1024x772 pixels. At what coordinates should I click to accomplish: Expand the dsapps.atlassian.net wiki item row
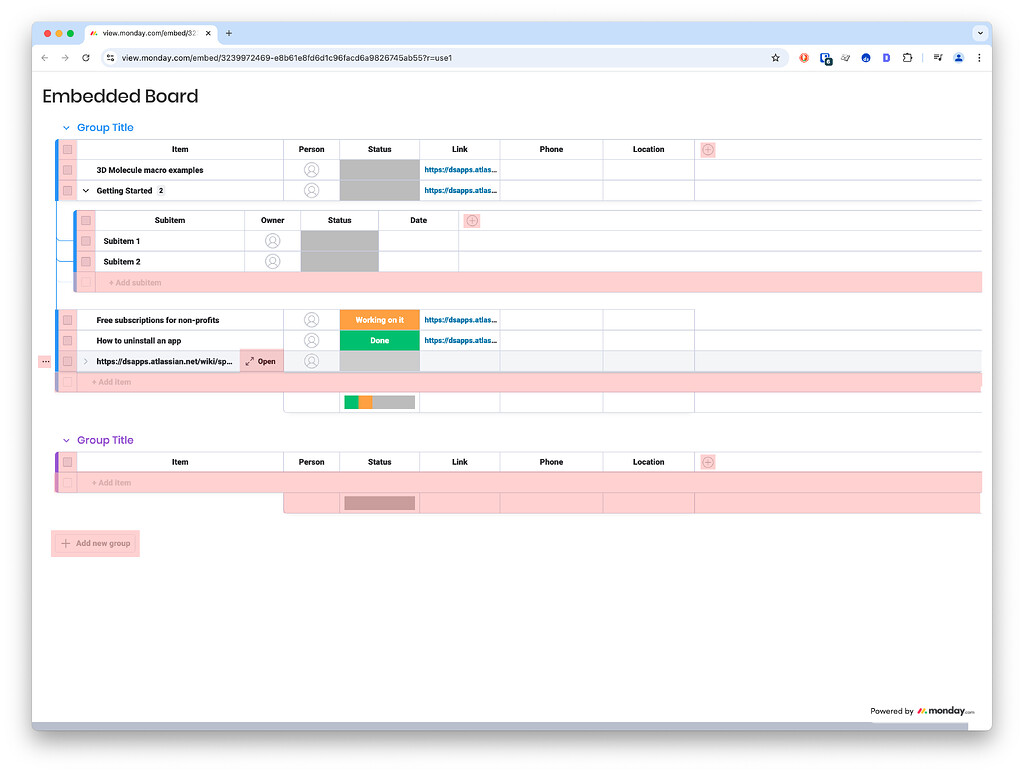(85, 361)
